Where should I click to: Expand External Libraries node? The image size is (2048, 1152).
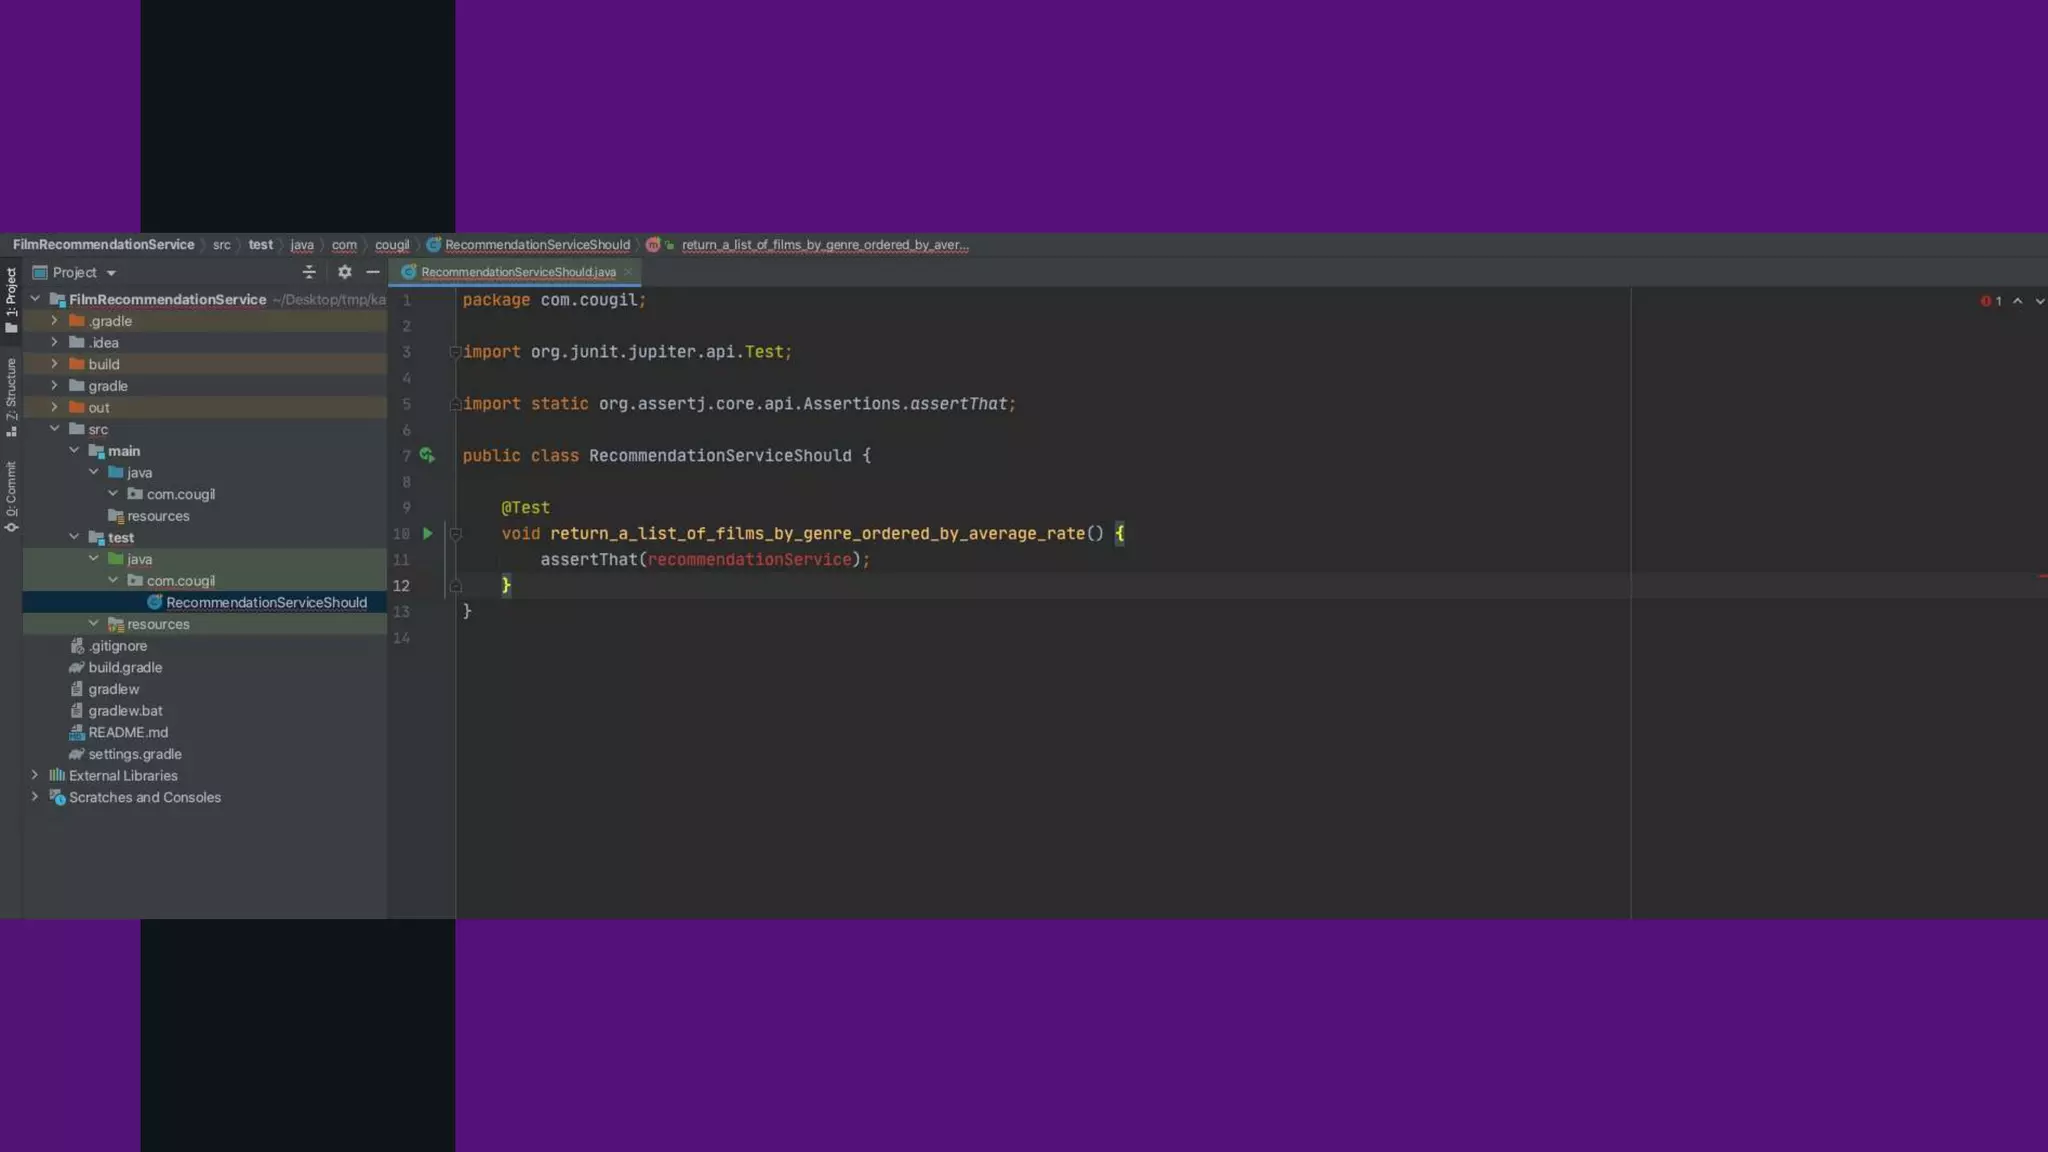[x=35, y=775]
